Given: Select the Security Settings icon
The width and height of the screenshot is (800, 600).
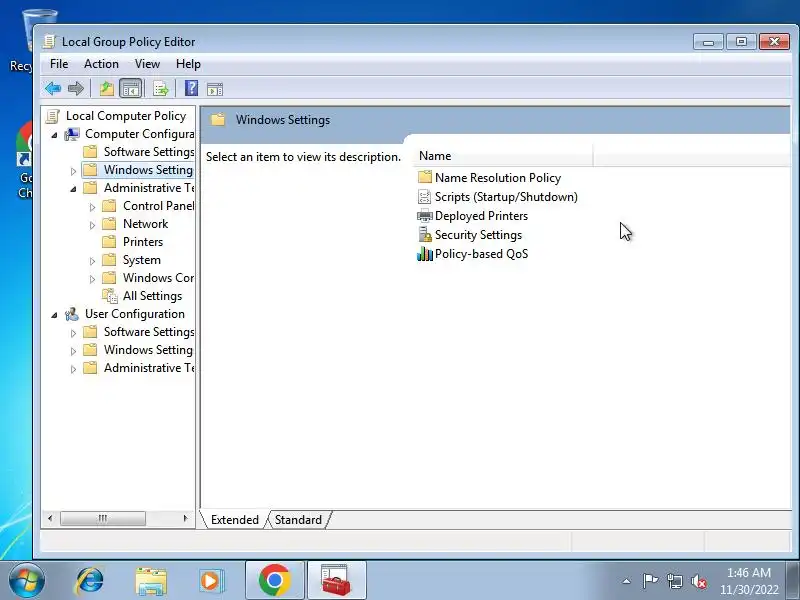Looking at the screenshot, I should (424, 235).
